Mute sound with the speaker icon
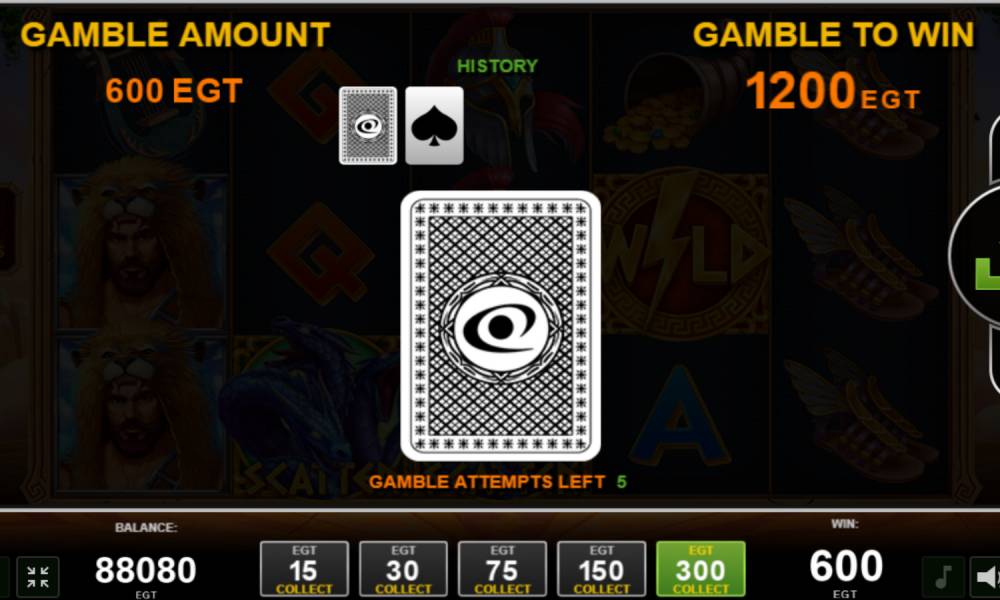The image size is (1000, 600). [985, 576]
